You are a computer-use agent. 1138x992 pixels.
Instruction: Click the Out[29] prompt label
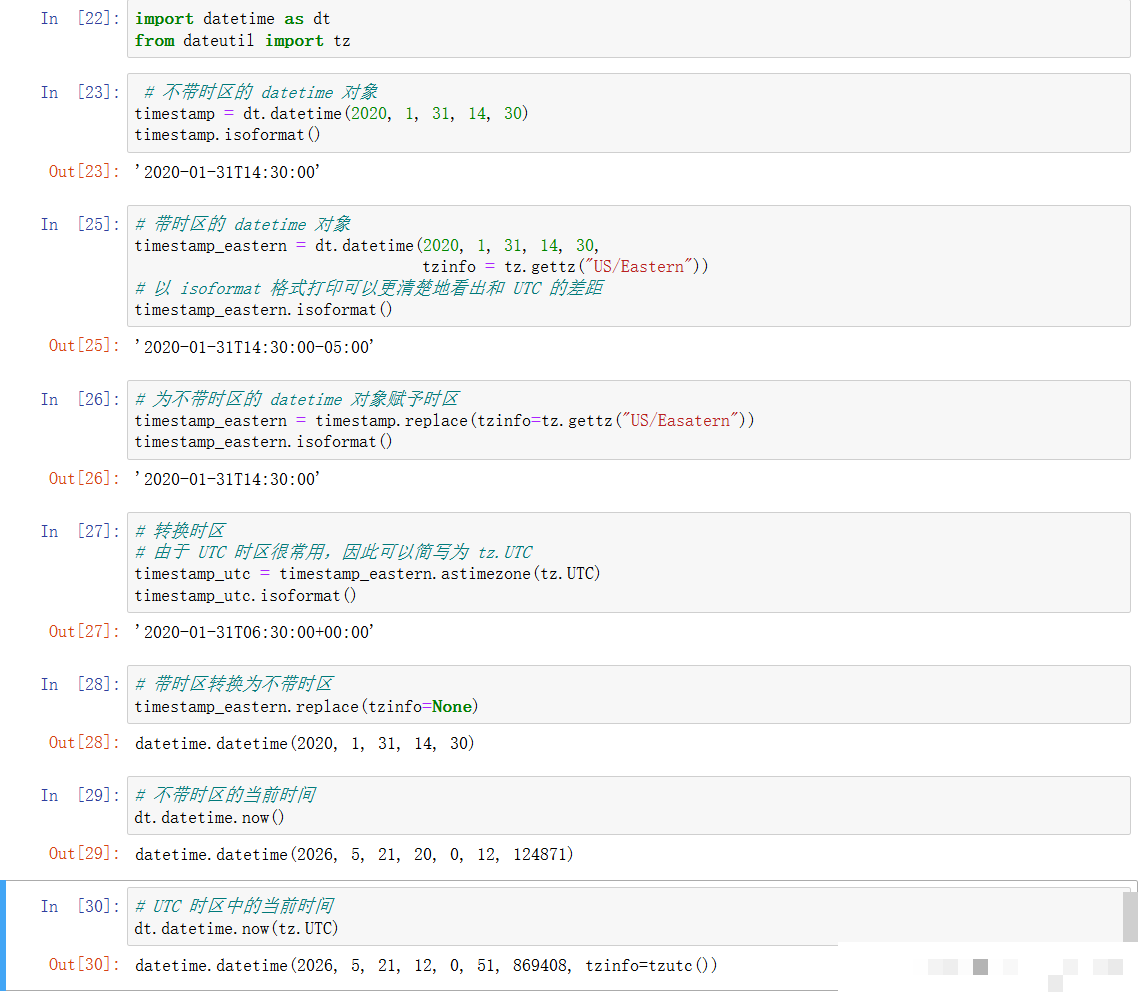(x=84, y=854)
